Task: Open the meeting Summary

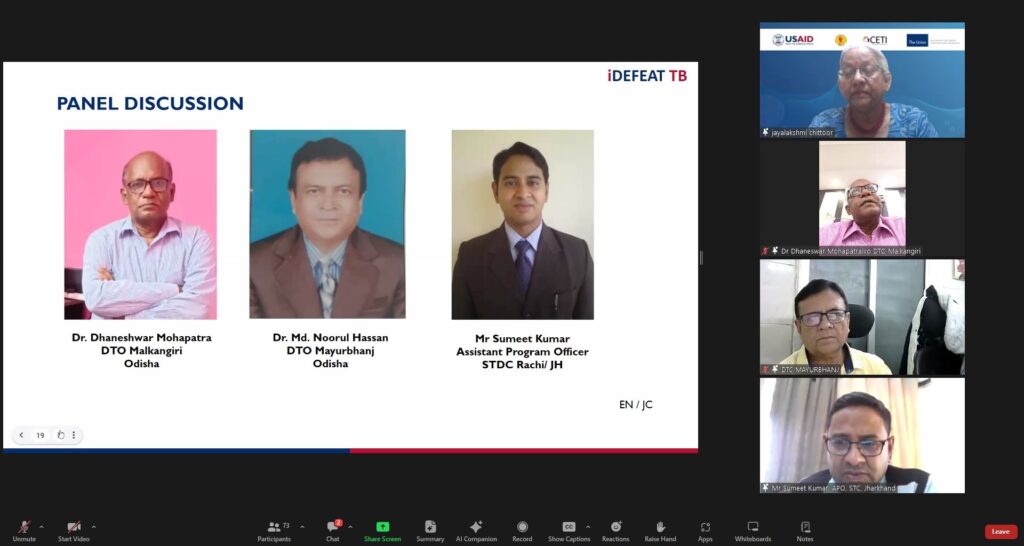Action: point(430,530)
